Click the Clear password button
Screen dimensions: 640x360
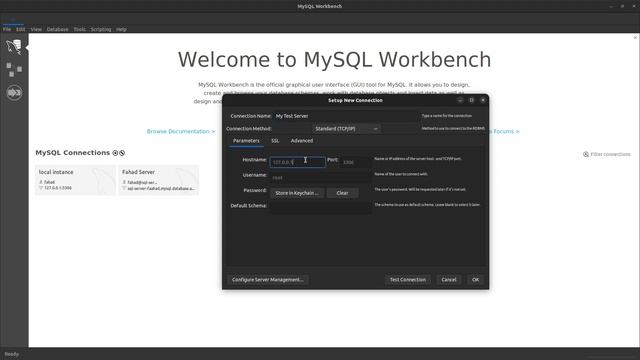[x=342, y=193]
